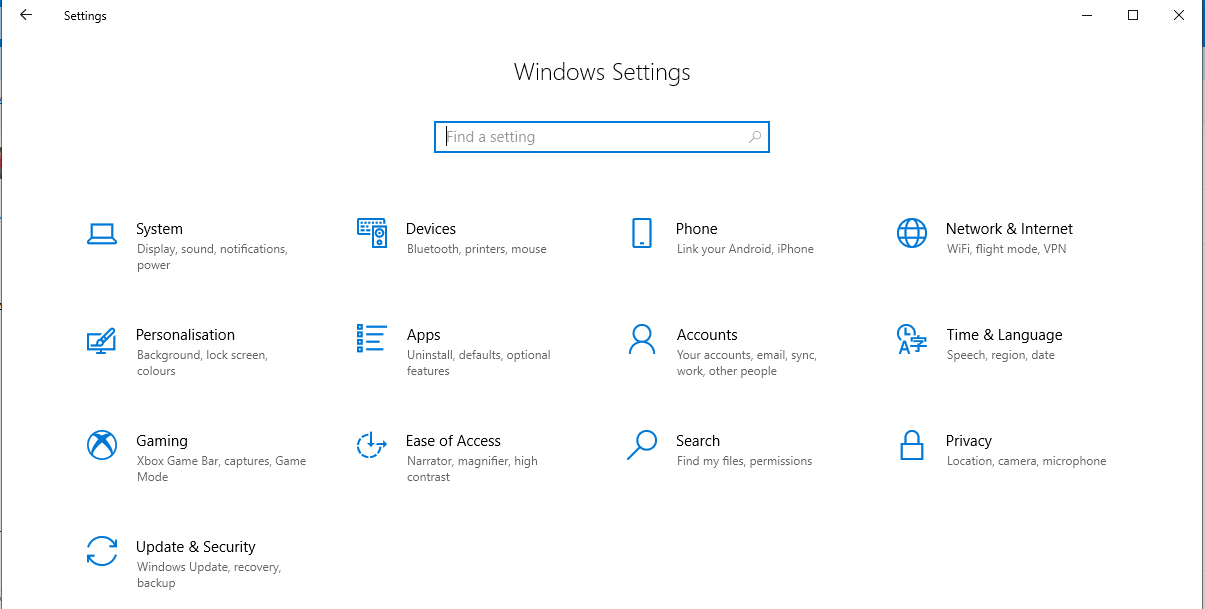Click 'Location, camera, microphone' description
This screenshot has width=1205, height=609.
coord(1026,461)
